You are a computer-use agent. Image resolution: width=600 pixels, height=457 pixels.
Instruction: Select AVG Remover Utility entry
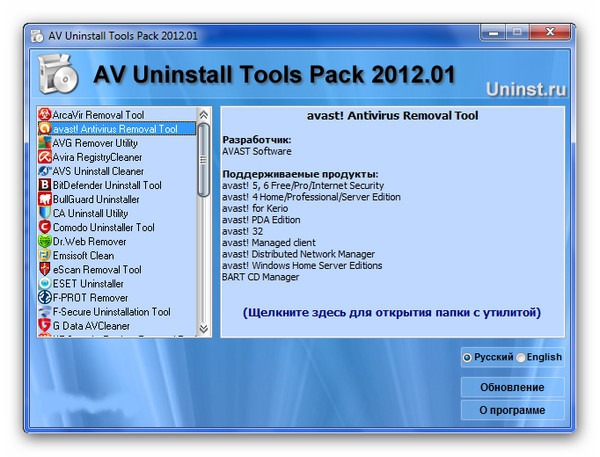click(x=117, y=143)
